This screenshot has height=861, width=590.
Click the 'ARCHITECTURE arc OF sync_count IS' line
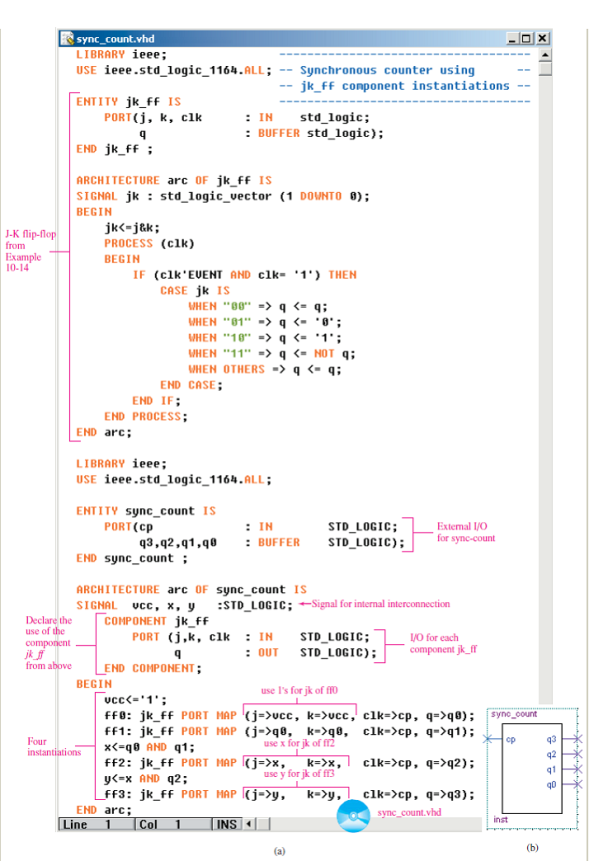tap(192, 590)
